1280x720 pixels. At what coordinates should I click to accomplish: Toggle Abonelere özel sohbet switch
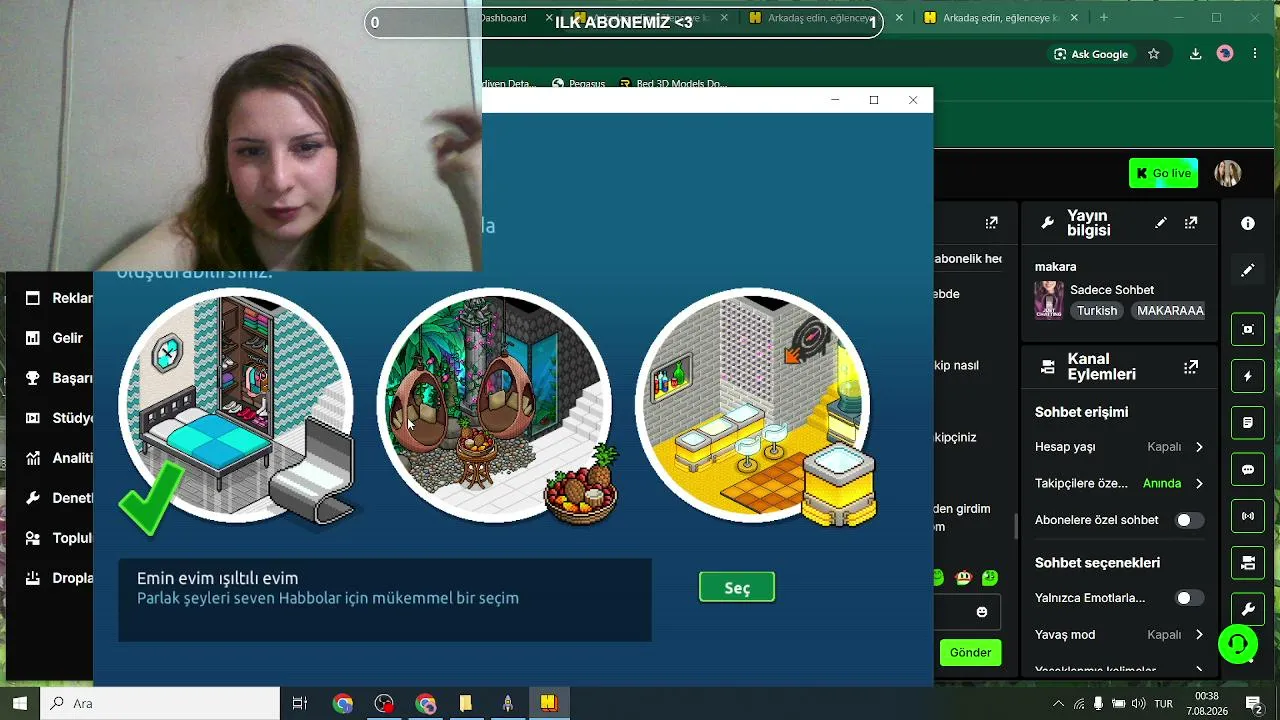[x=1189, y=520]
